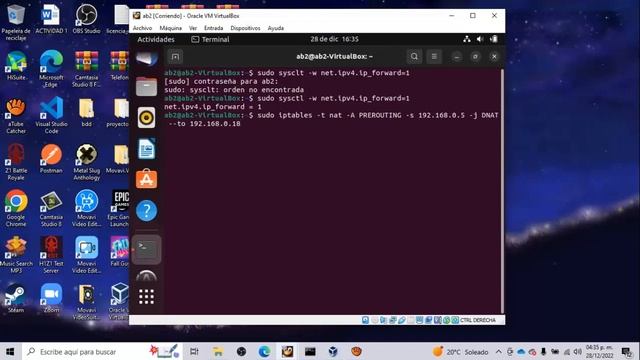
Task: Select the Terminal icon in the dock
Action: 147,249
